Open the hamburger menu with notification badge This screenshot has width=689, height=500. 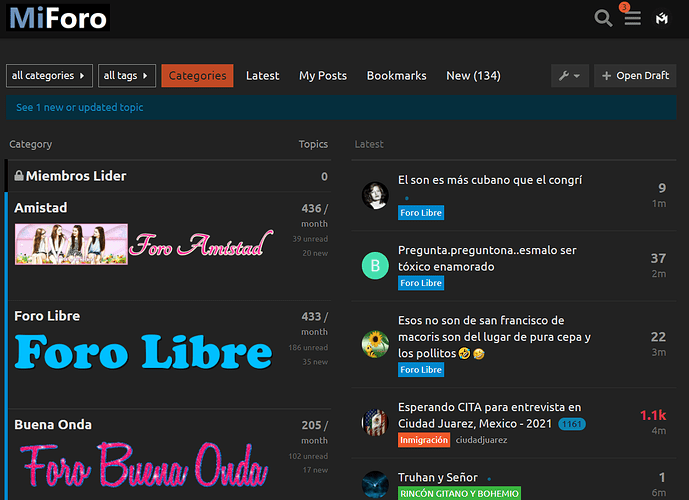[632, 18]
